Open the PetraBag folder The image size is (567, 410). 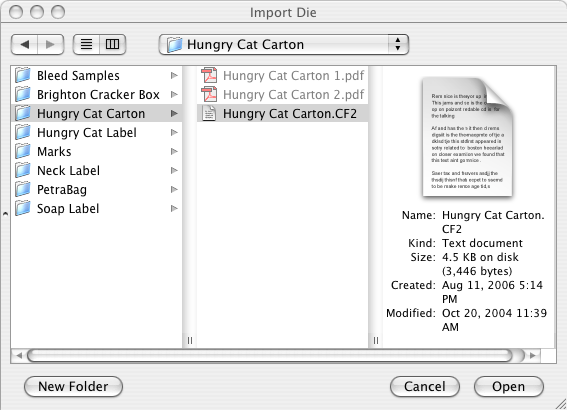[97, 189]
